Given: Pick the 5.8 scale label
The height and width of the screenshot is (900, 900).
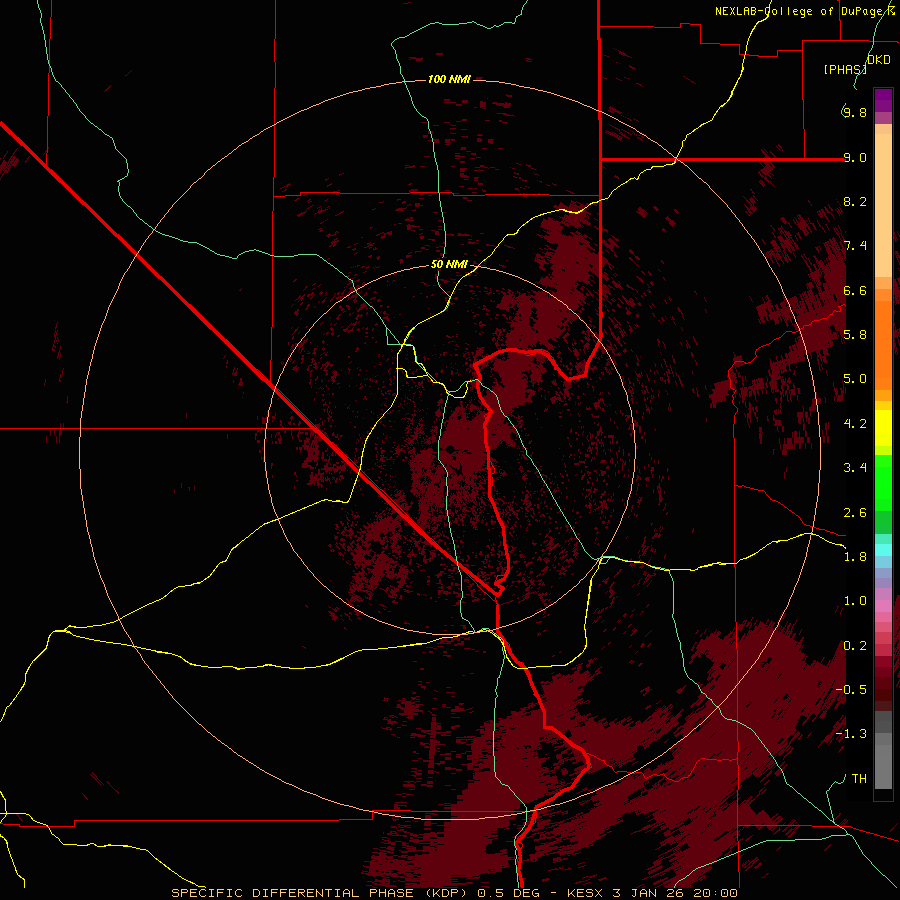Looking at the screenshot, I should 855,334.
